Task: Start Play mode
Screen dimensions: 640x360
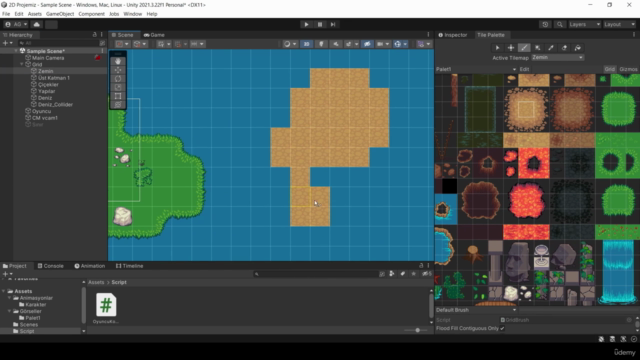Action: 307,24
